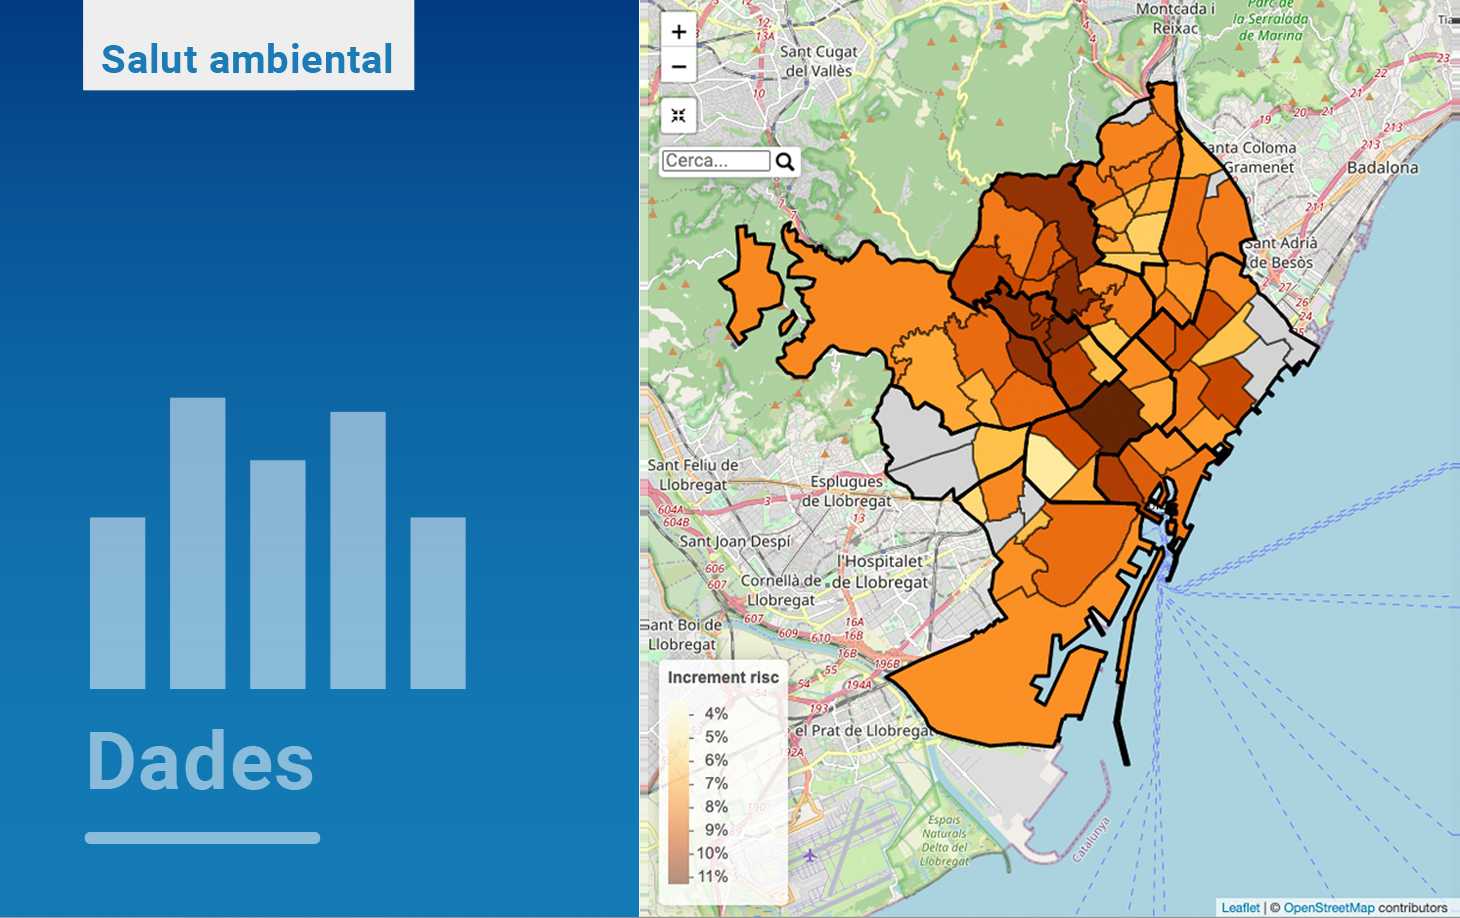
Task: Click the magnifying glass search icon
Action: [785, 161]
